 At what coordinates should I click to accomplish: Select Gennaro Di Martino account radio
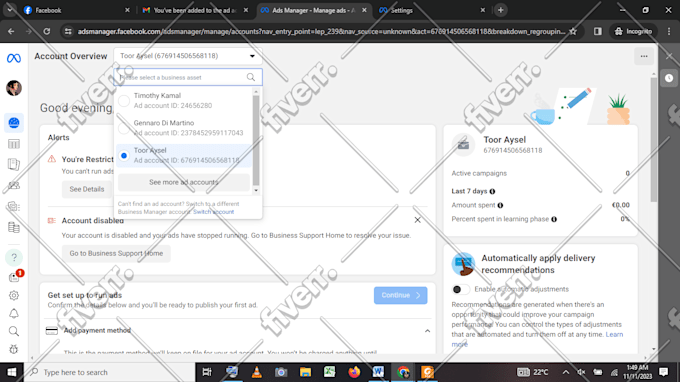pos(124,128)
